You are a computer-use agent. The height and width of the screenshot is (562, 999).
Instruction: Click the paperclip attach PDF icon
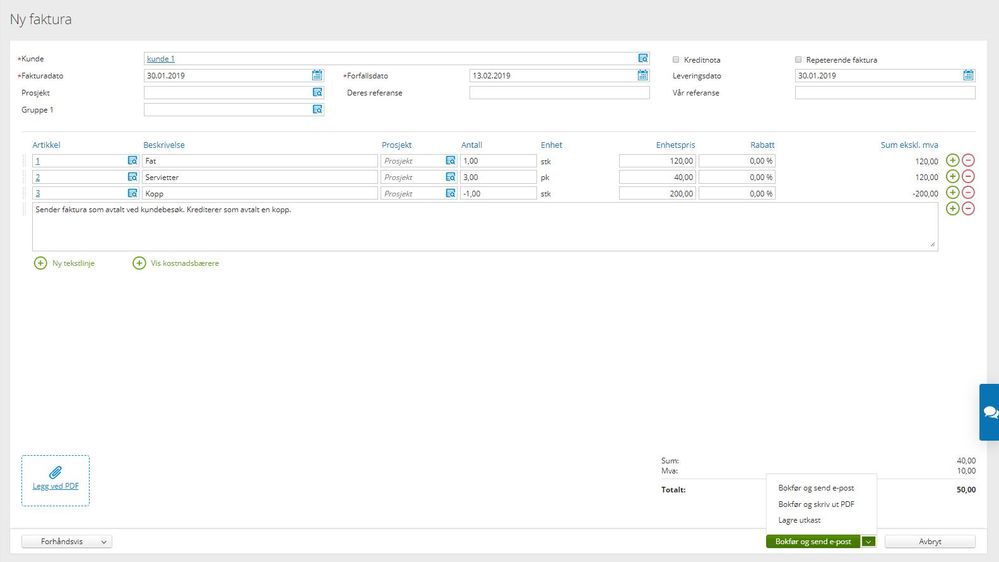55,472
